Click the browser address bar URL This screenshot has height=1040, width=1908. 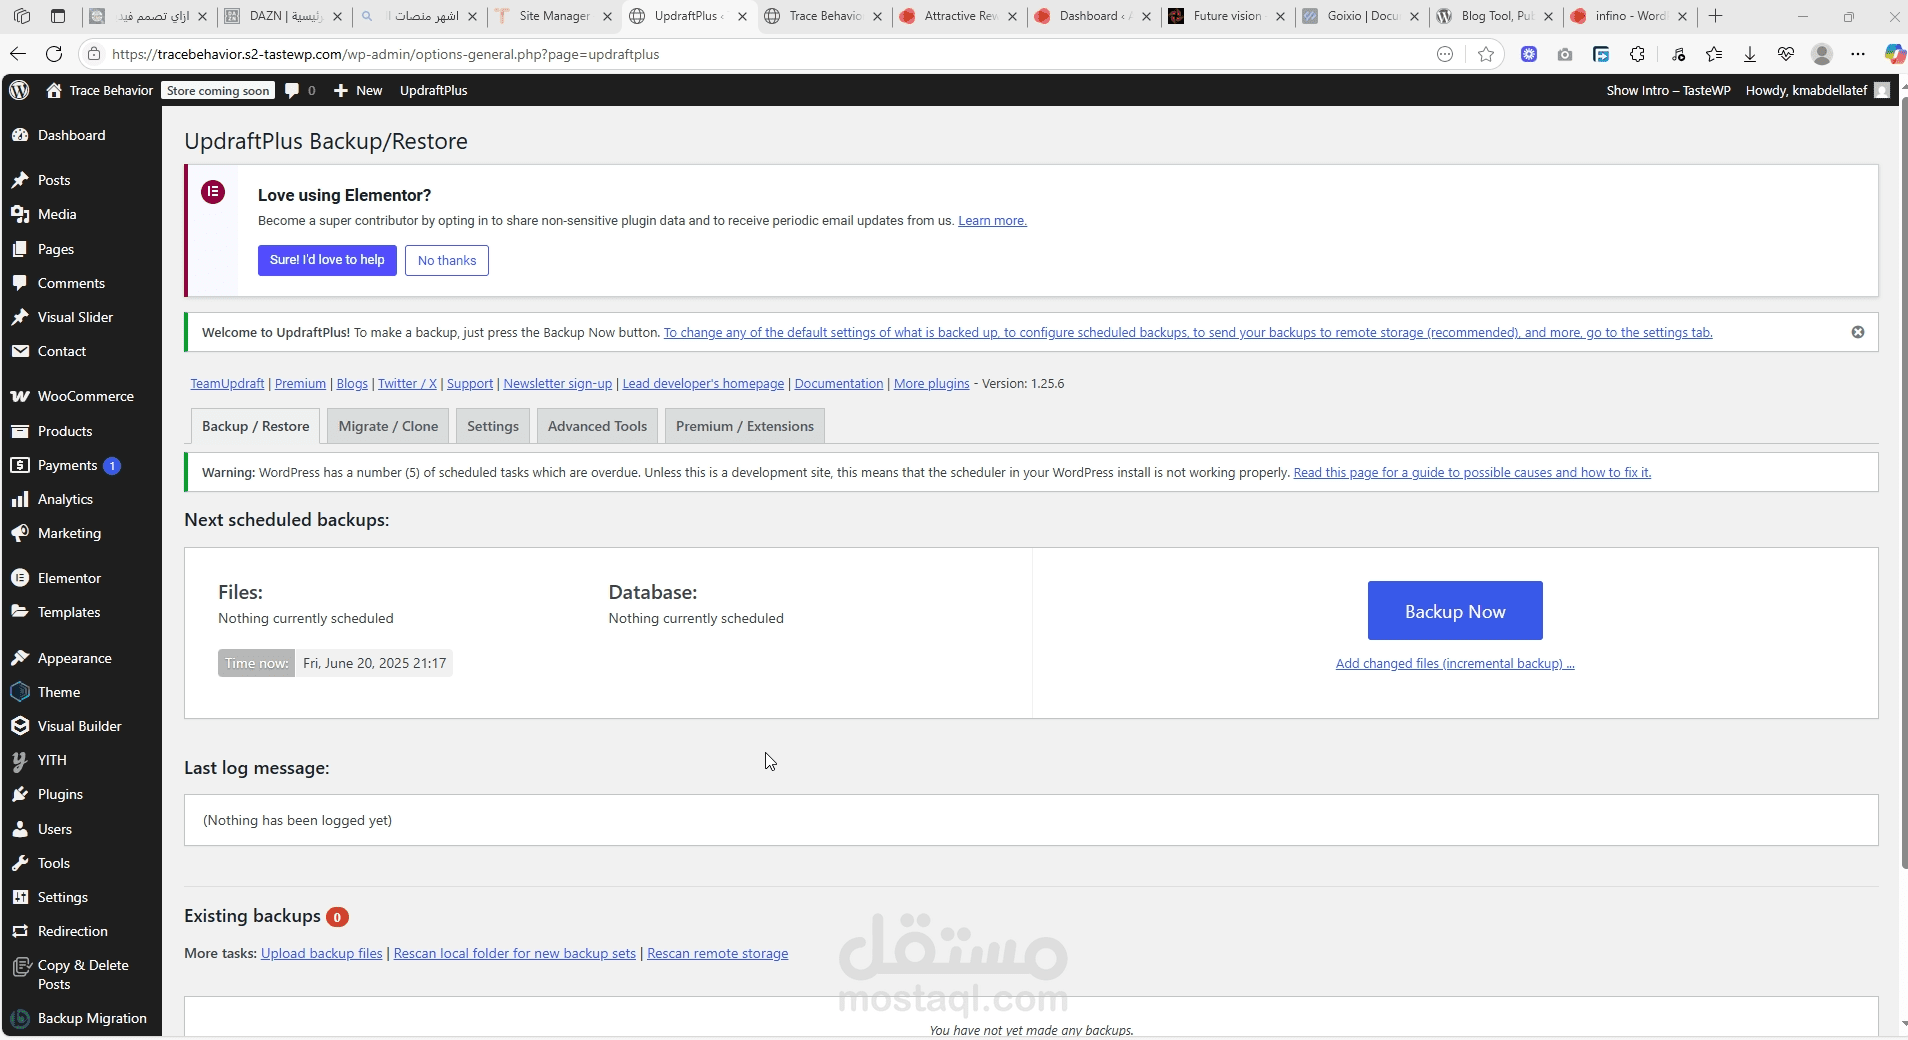pos(385,54)
